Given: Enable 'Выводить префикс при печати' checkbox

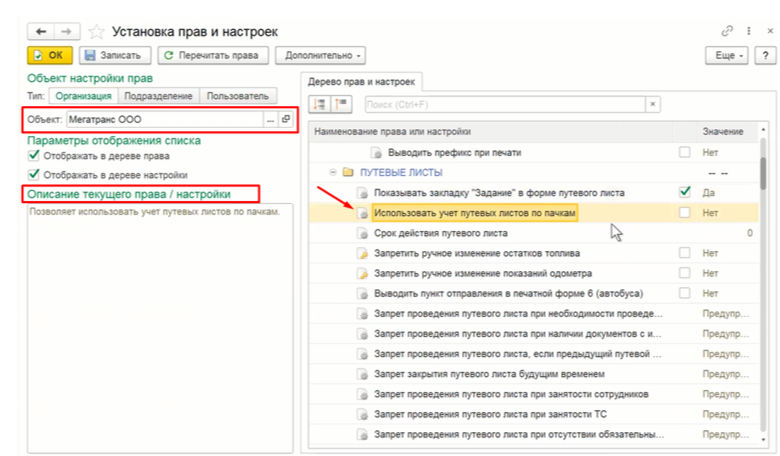Looking at the screenshot, I should (x=684, y=152).
